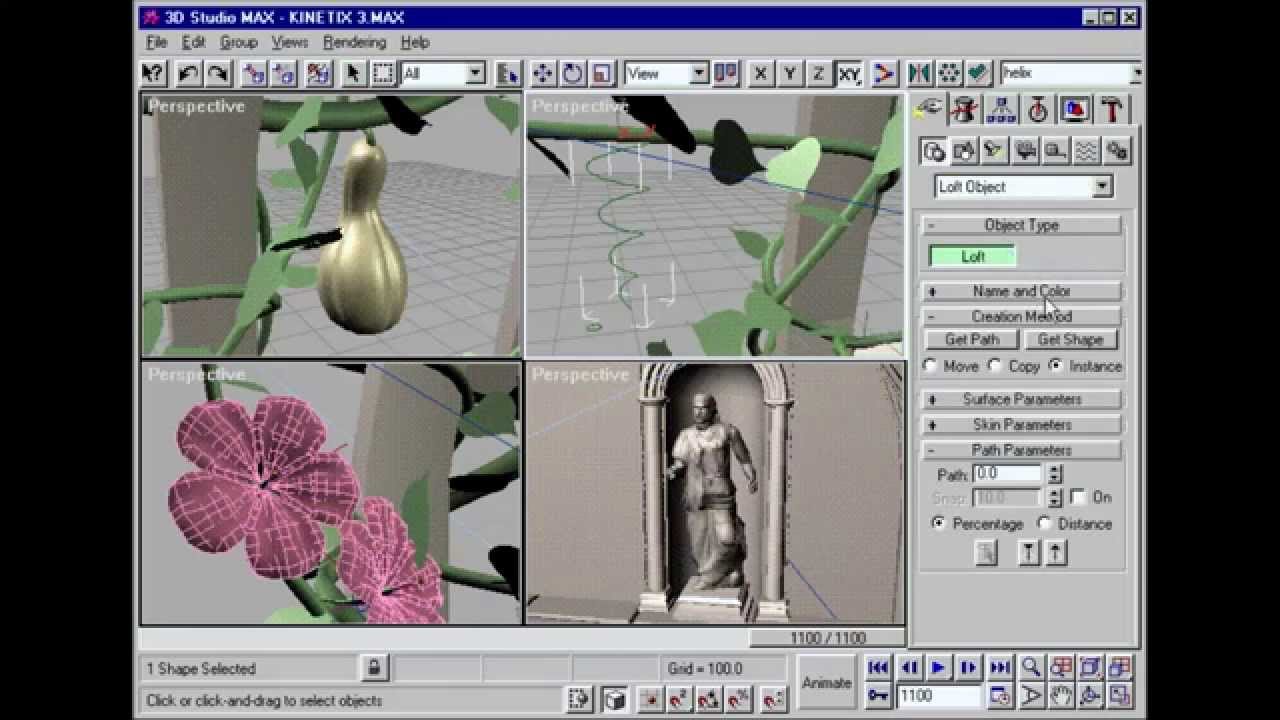
Task: Open the All selection filter dropdown
Action: click(x=476, y=73)
